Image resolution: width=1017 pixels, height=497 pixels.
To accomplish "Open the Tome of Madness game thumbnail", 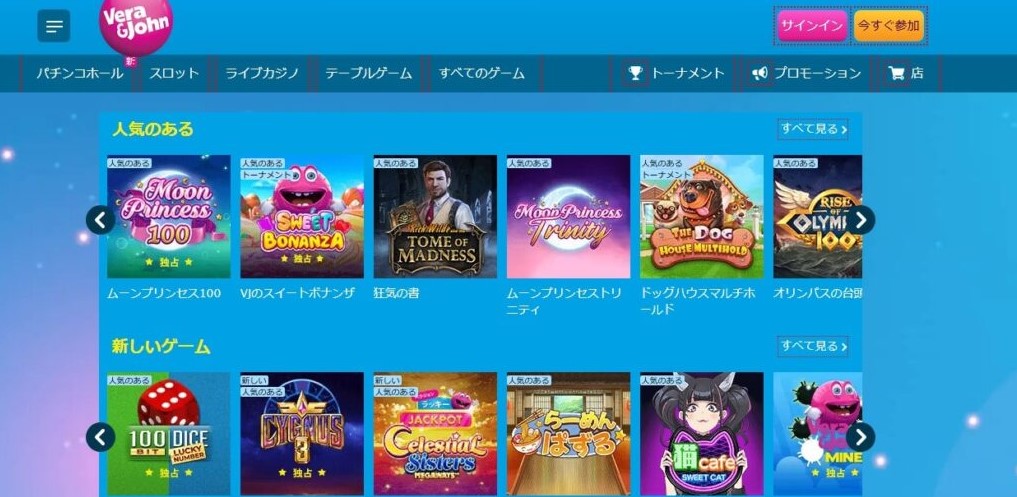I will coord(435,217).
